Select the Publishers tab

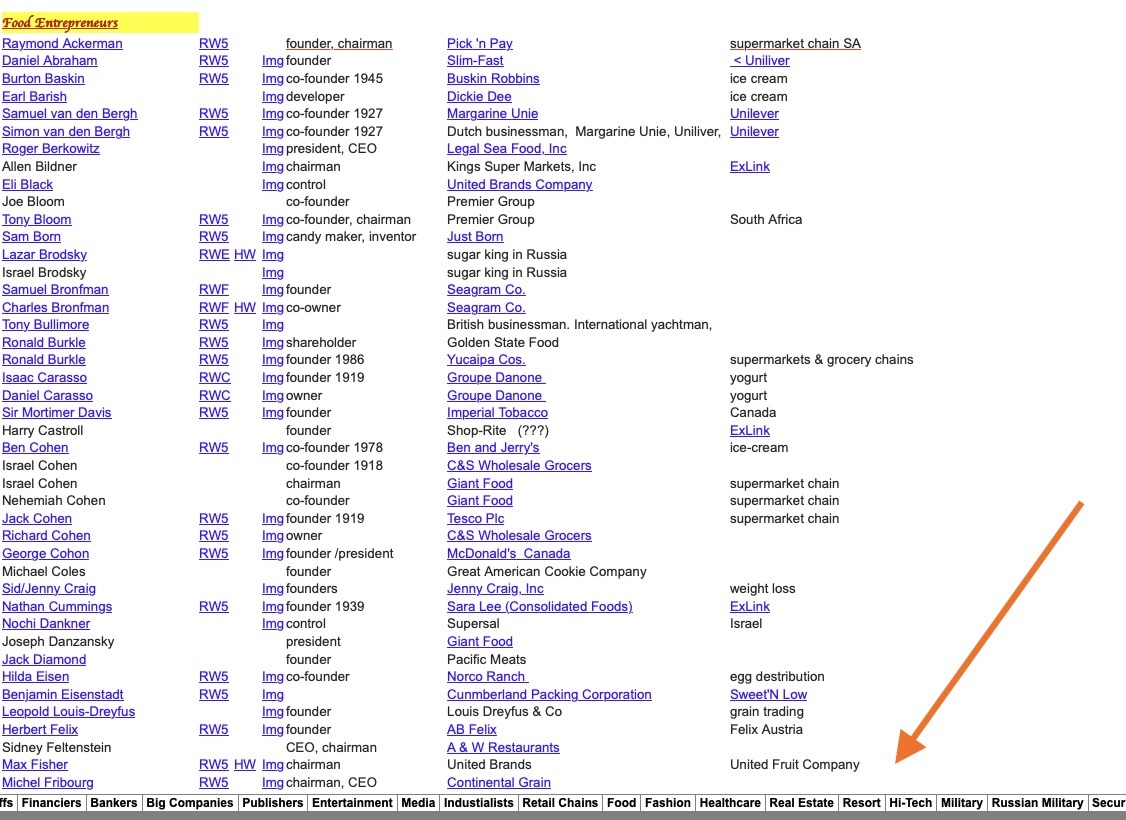(x=273, y=803)
